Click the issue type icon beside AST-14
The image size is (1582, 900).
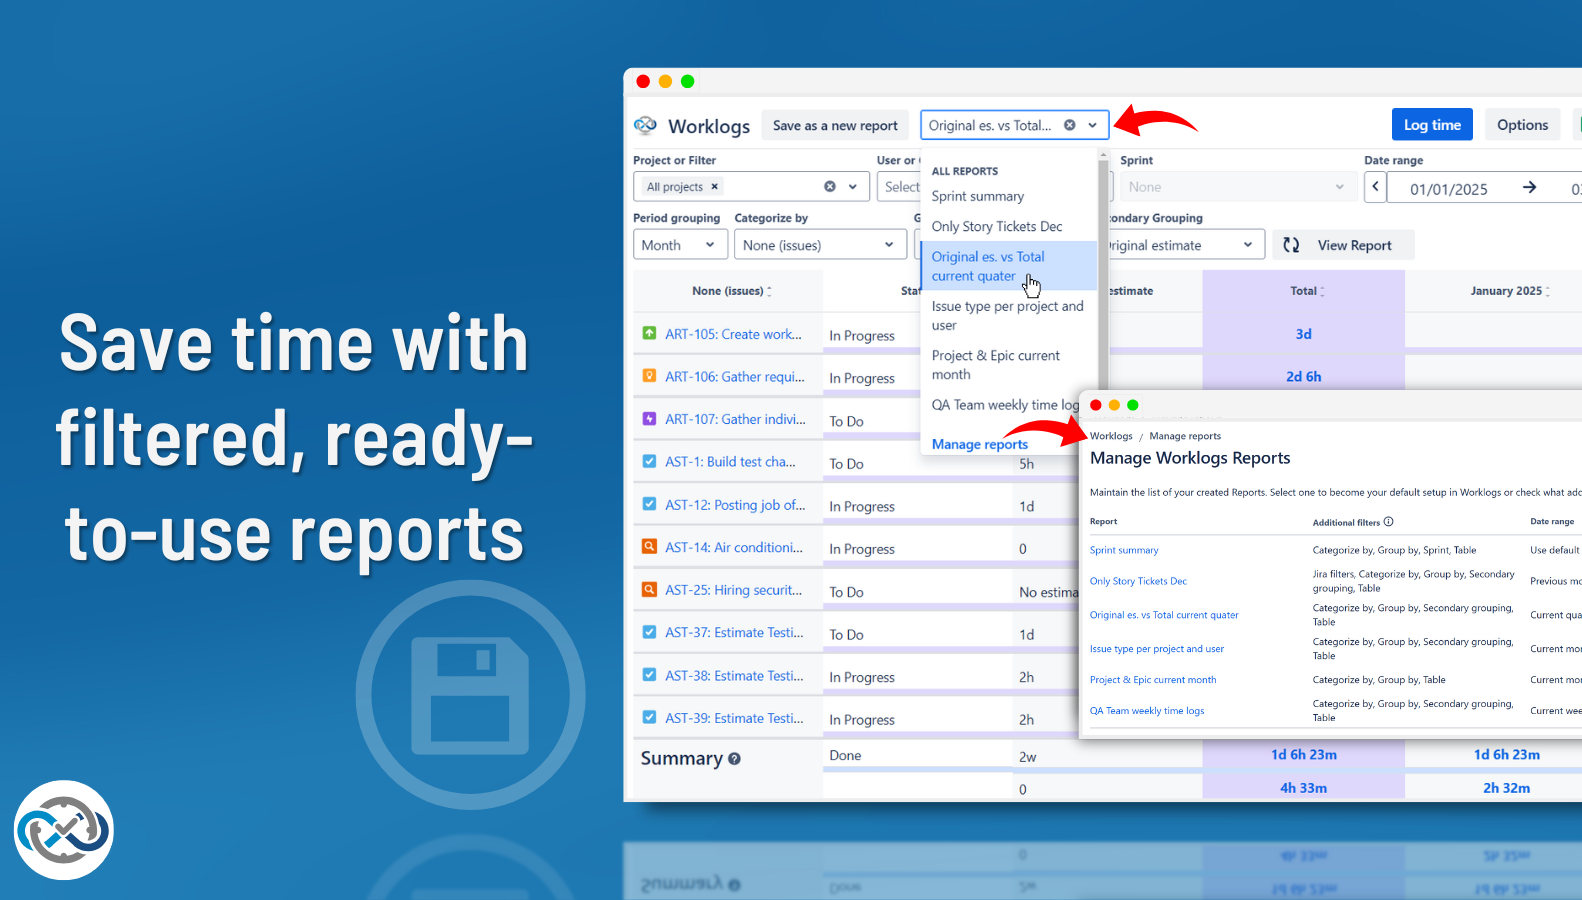click(649, 547)
